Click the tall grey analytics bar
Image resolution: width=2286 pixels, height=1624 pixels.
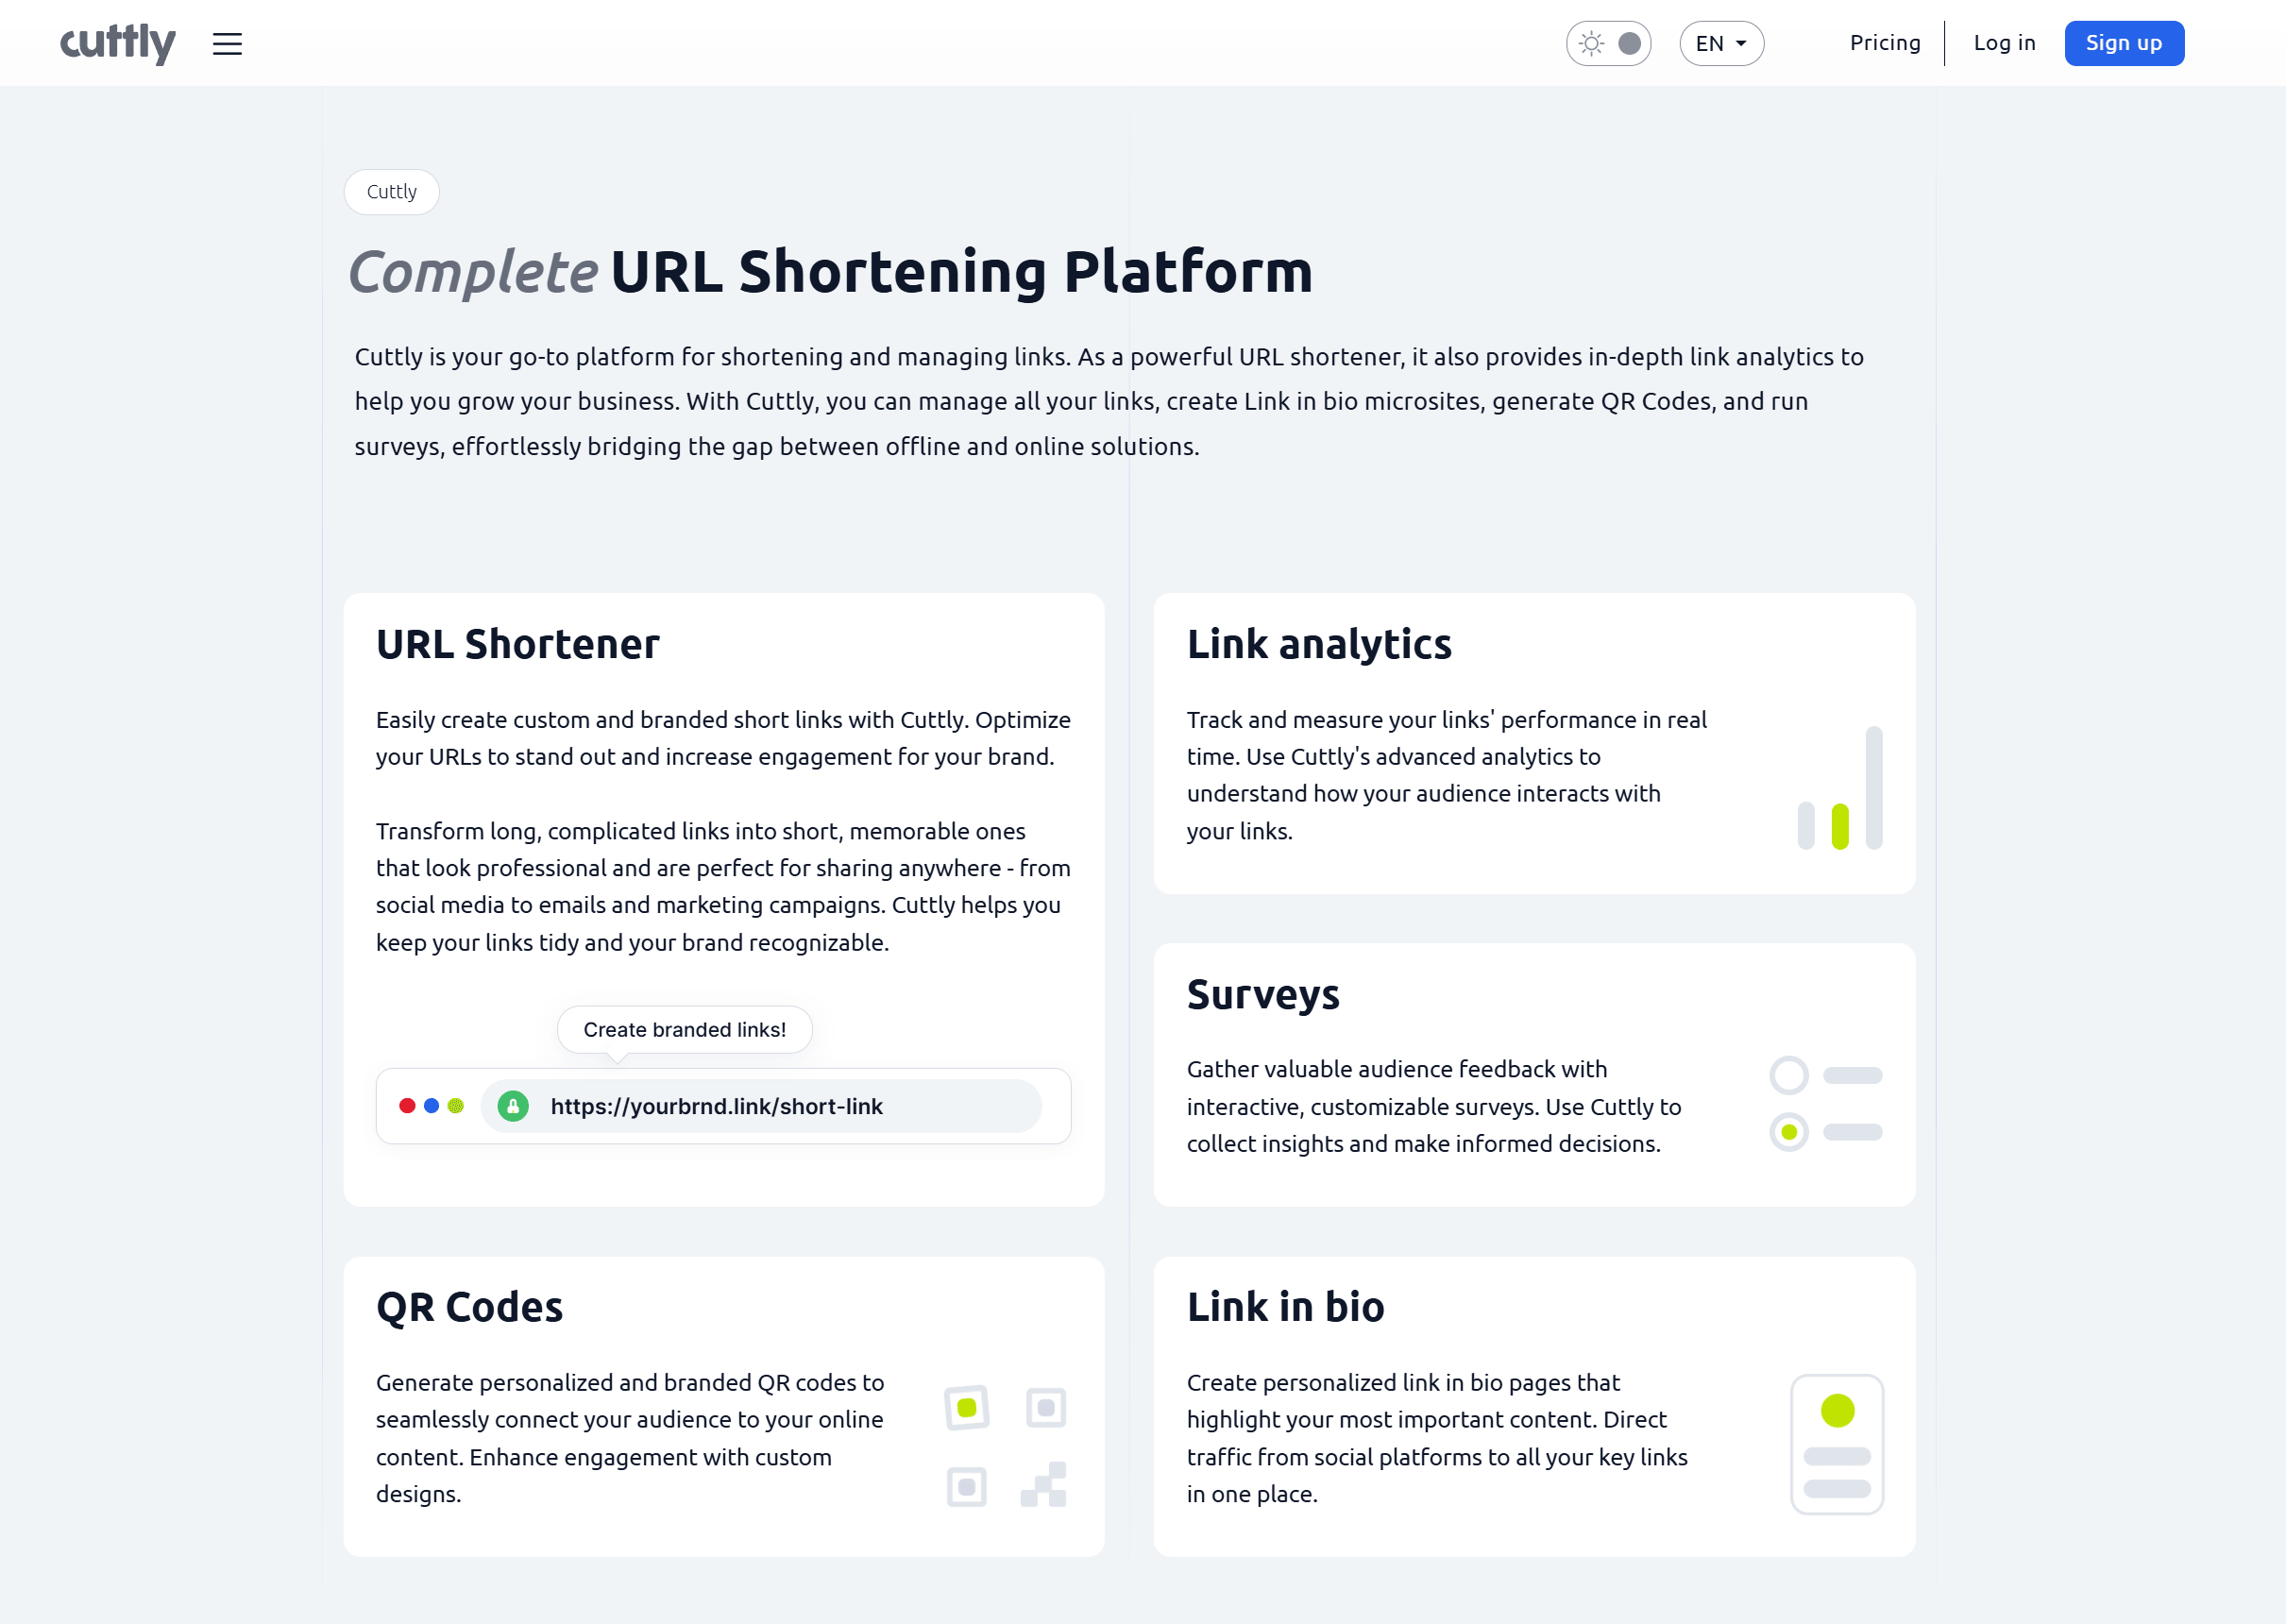pos(1873,788)
